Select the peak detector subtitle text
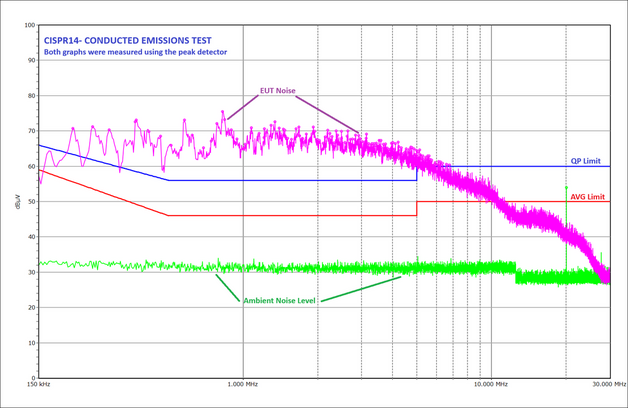The image size is (628, 408). tap(135, 51)
